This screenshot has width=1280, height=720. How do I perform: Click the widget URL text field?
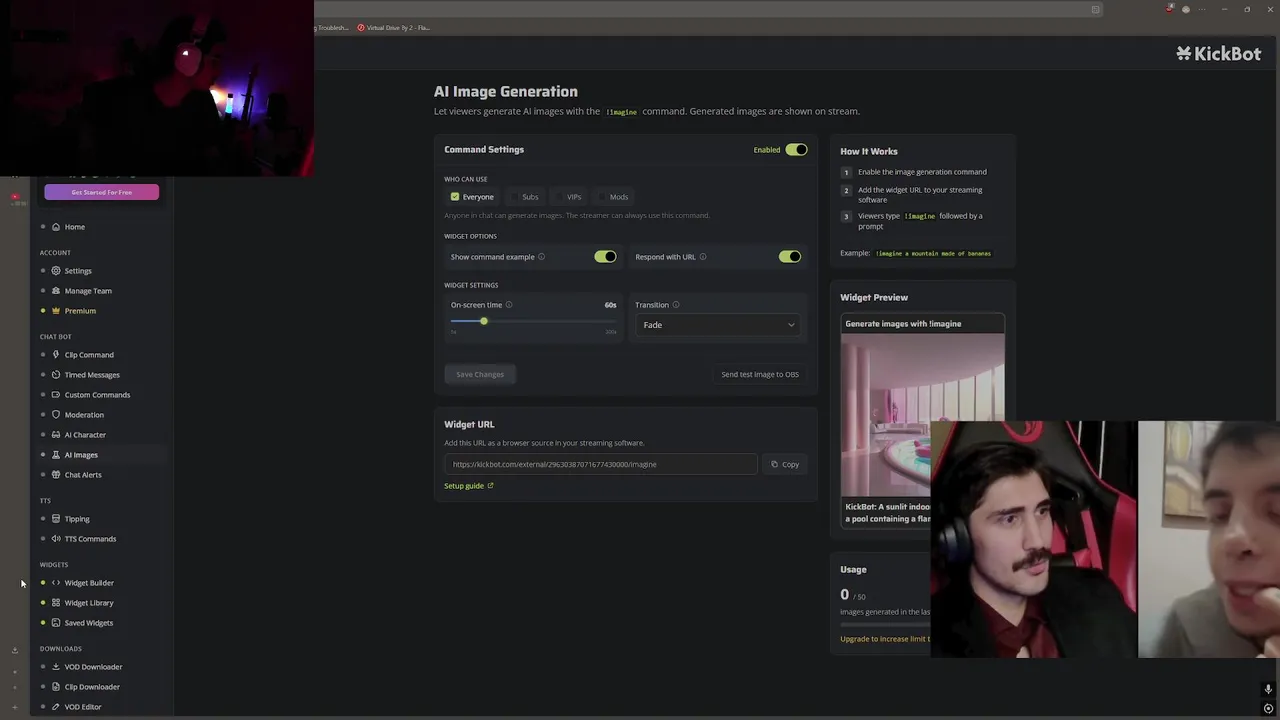tap(601, 464)
